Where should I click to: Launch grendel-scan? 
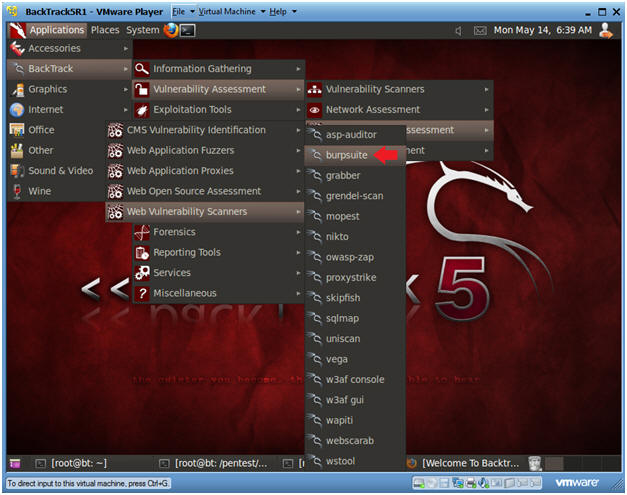(x=355, y=196)
